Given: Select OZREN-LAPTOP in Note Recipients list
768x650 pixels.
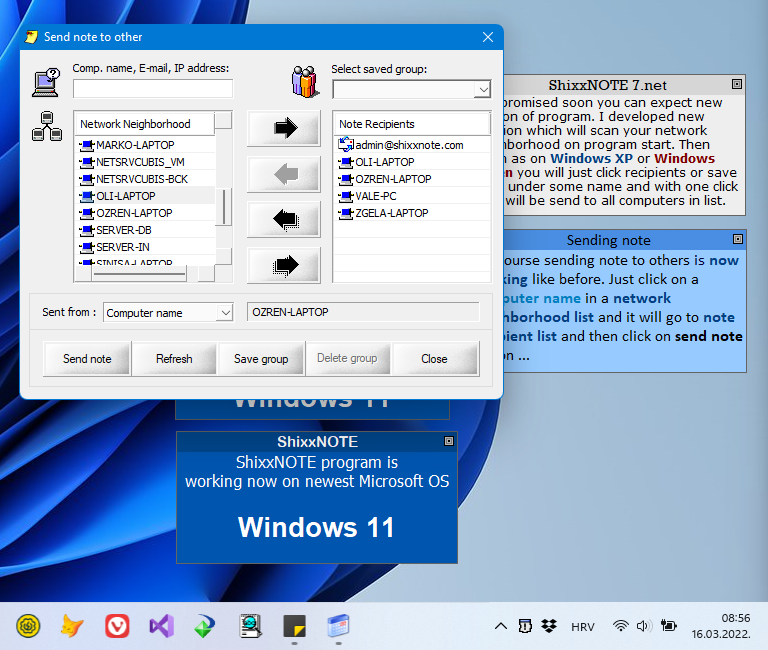Looking at the screenshot, I should [412, 179].
